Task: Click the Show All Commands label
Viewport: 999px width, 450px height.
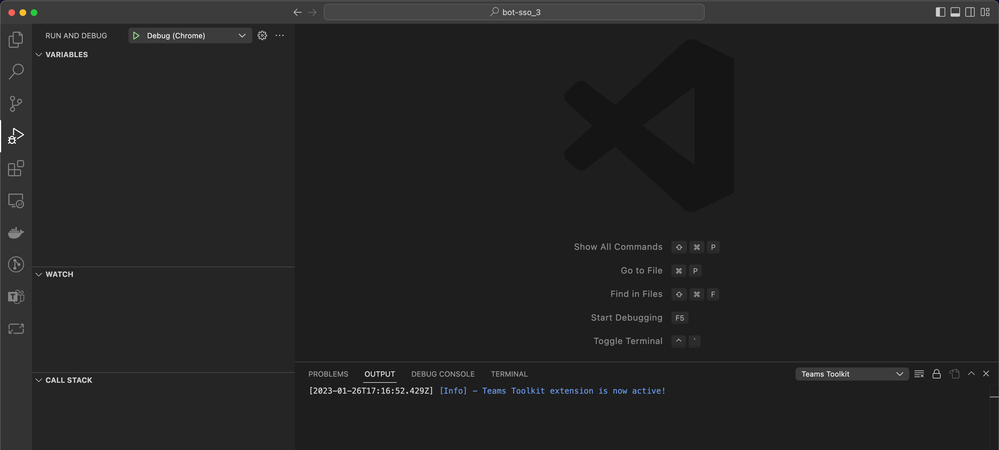Action: coord(618,247)
